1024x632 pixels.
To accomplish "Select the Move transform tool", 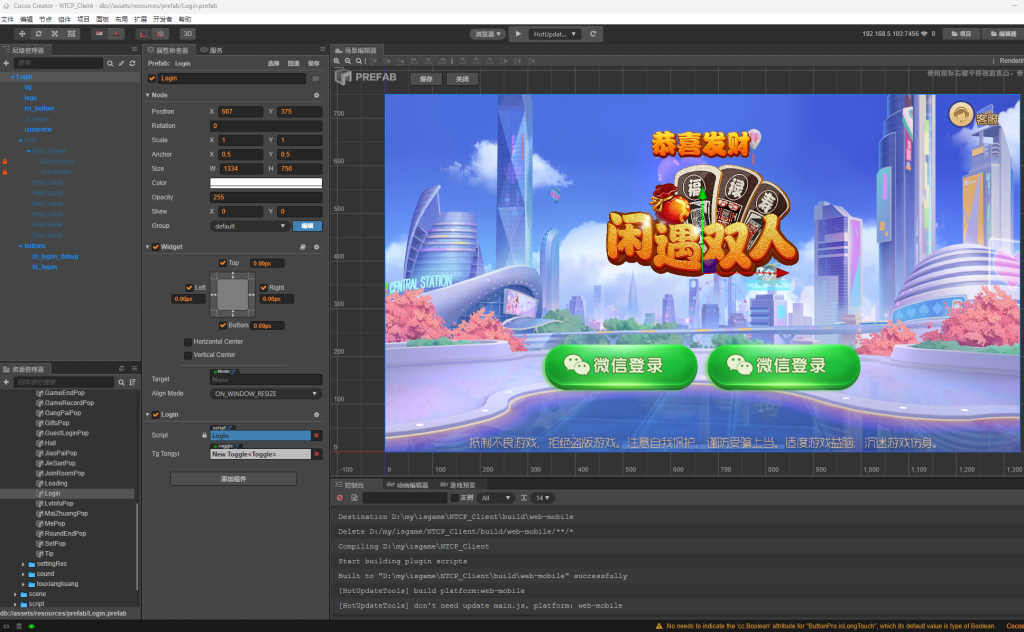I will click(x=22, y=34).
